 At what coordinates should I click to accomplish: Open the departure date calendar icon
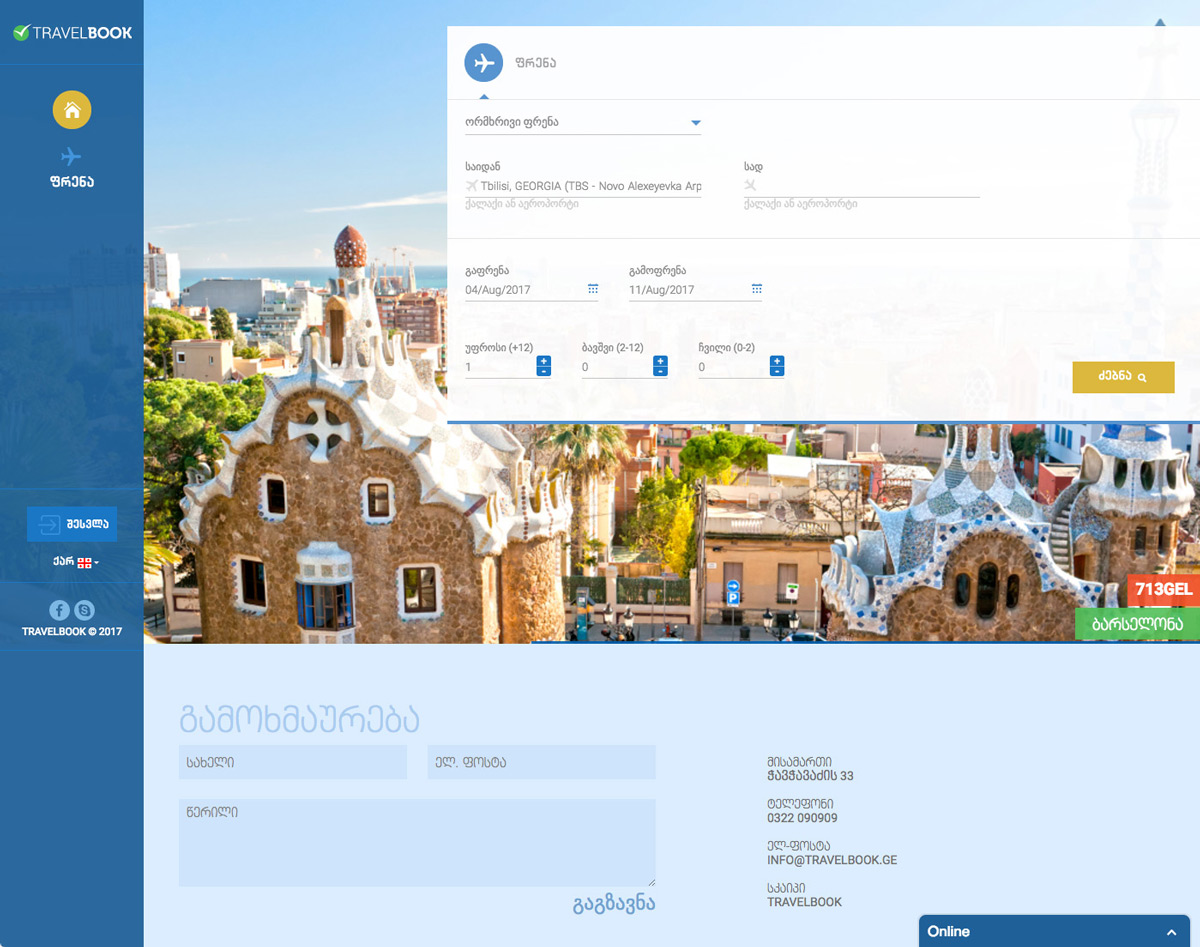click(592, 289)
